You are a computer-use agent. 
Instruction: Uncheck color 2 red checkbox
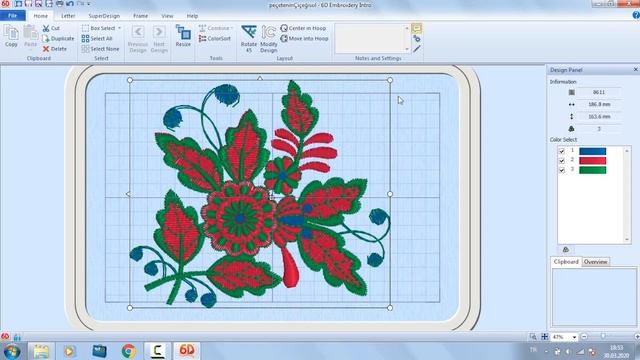coord(562,161)
